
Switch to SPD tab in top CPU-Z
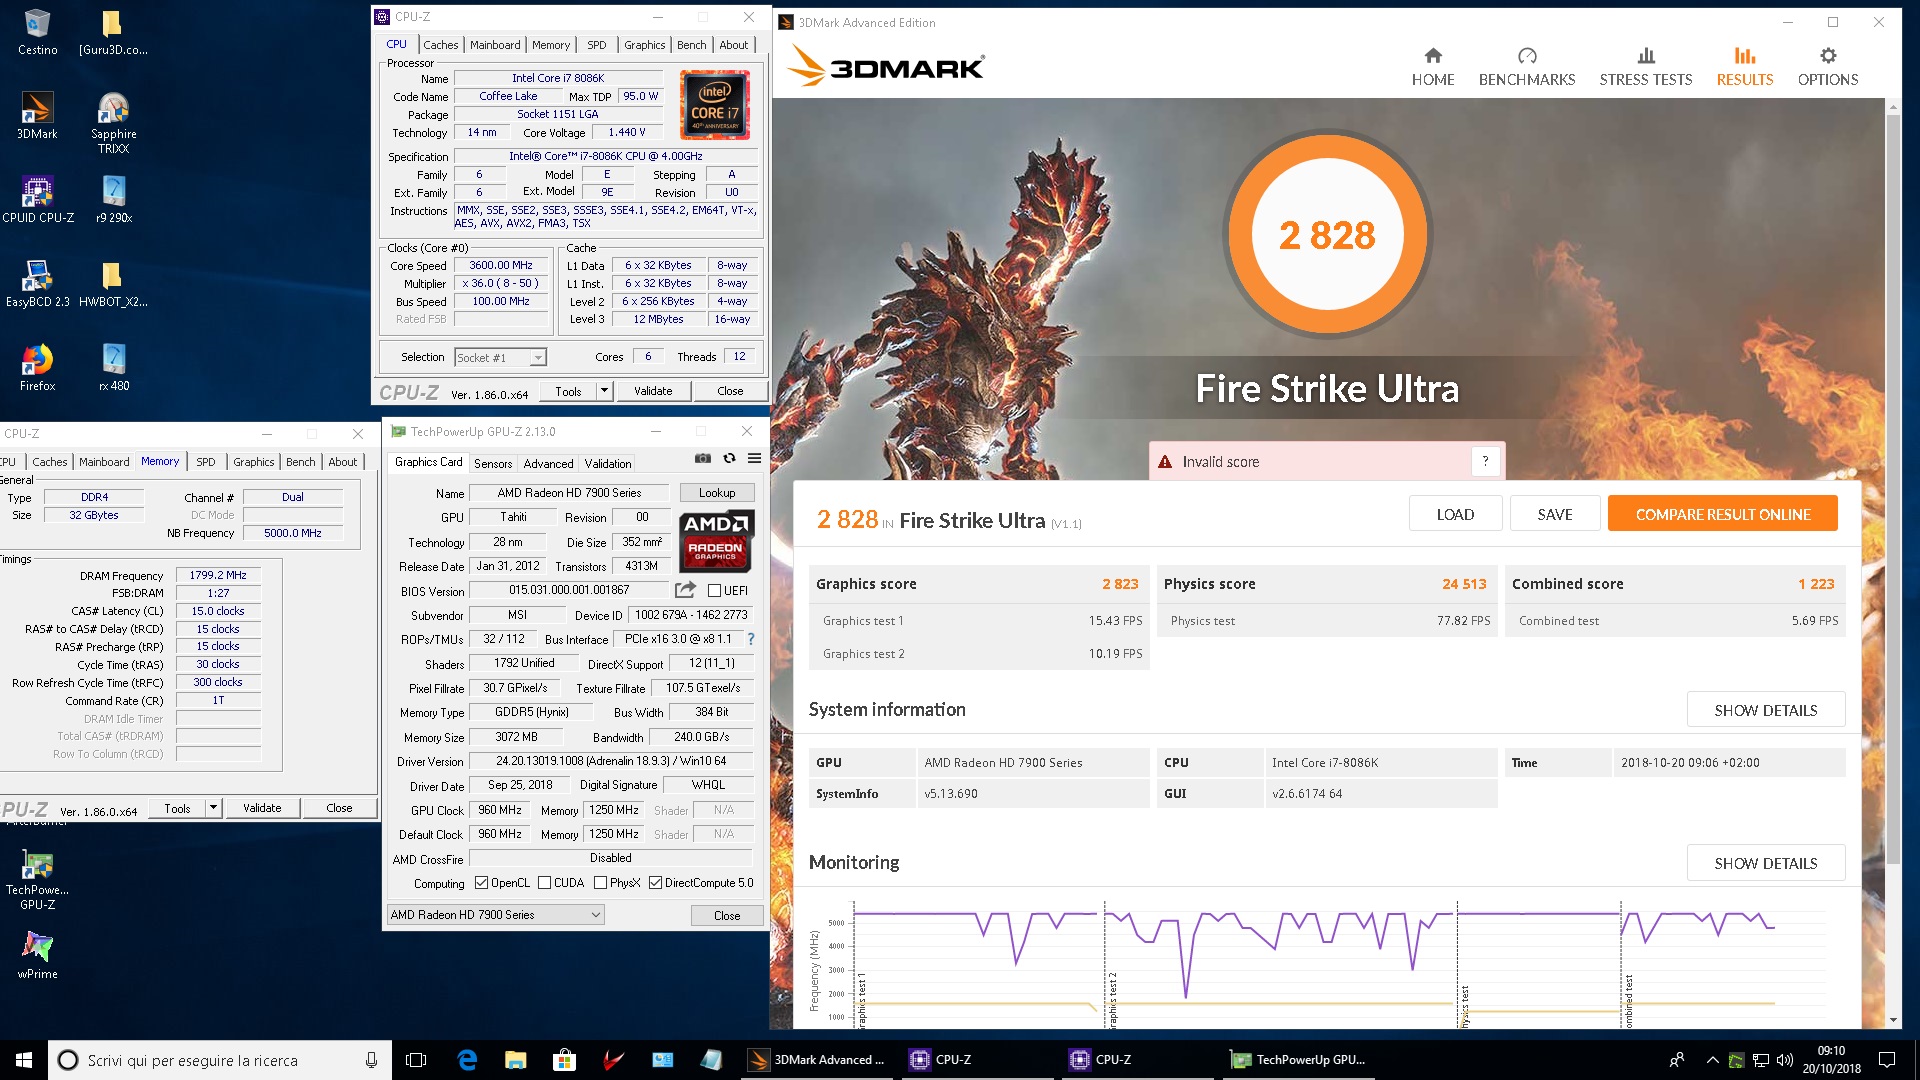(x=597, y=45)
